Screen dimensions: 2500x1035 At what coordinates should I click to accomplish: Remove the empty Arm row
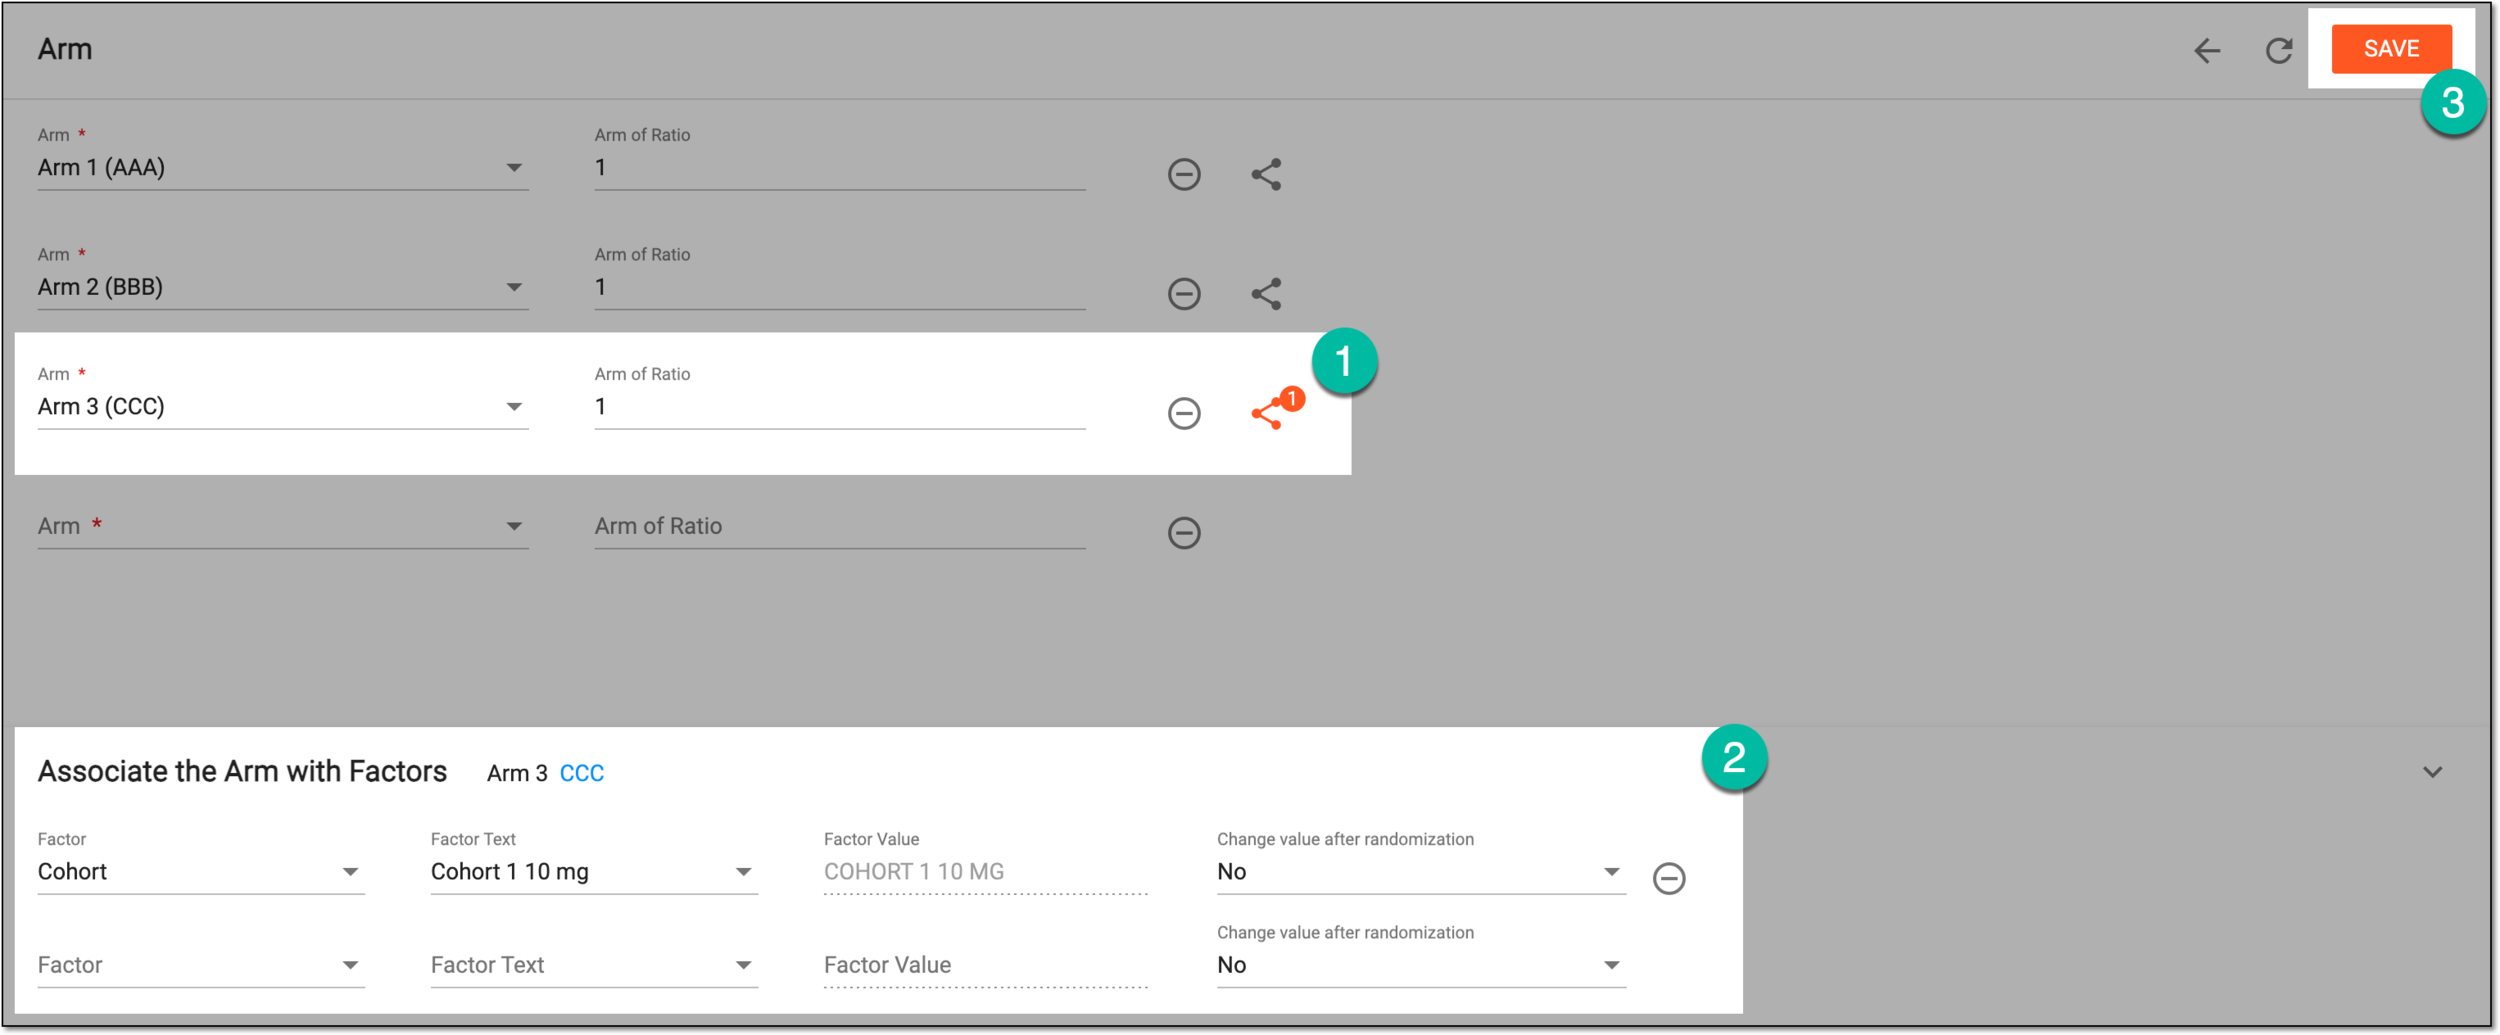pyautogui.click(x=1184, y=532)
